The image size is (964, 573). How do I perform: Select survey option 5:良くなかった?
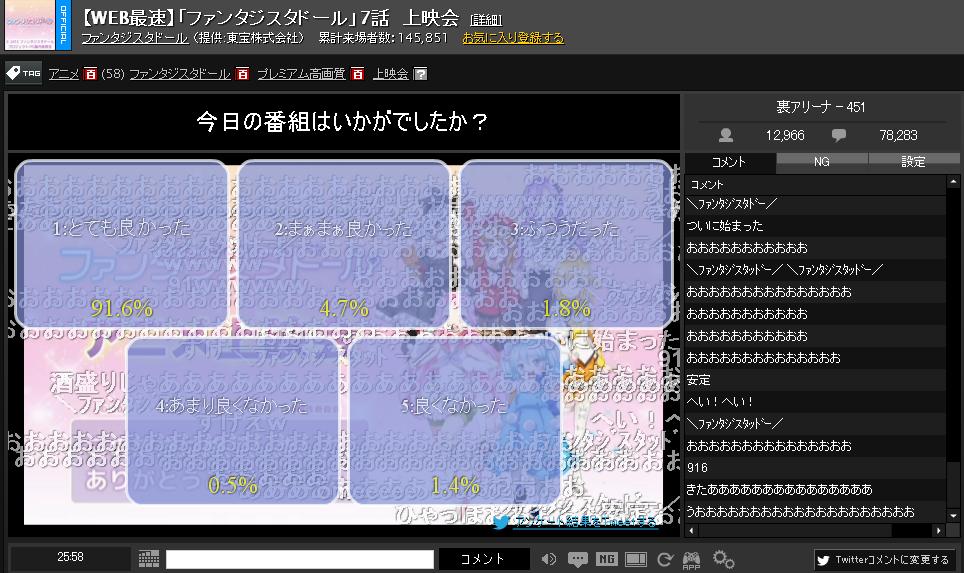tap(455, 421)
